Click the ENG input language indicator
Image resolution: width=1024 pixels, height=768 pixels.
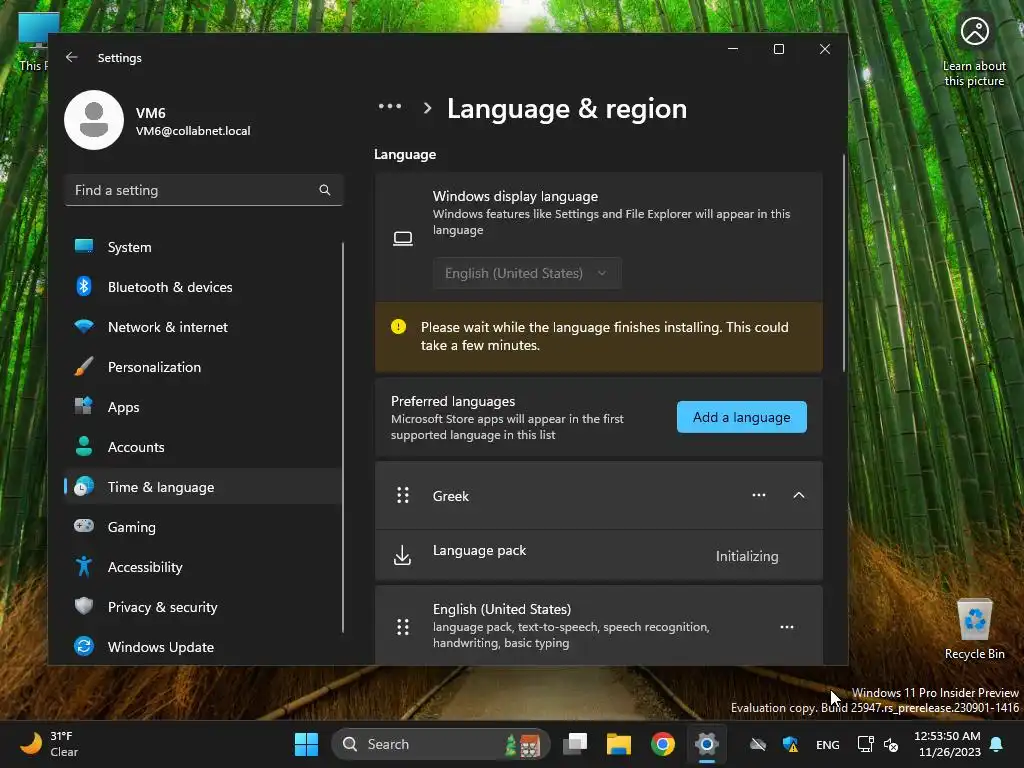click(827, 744)
